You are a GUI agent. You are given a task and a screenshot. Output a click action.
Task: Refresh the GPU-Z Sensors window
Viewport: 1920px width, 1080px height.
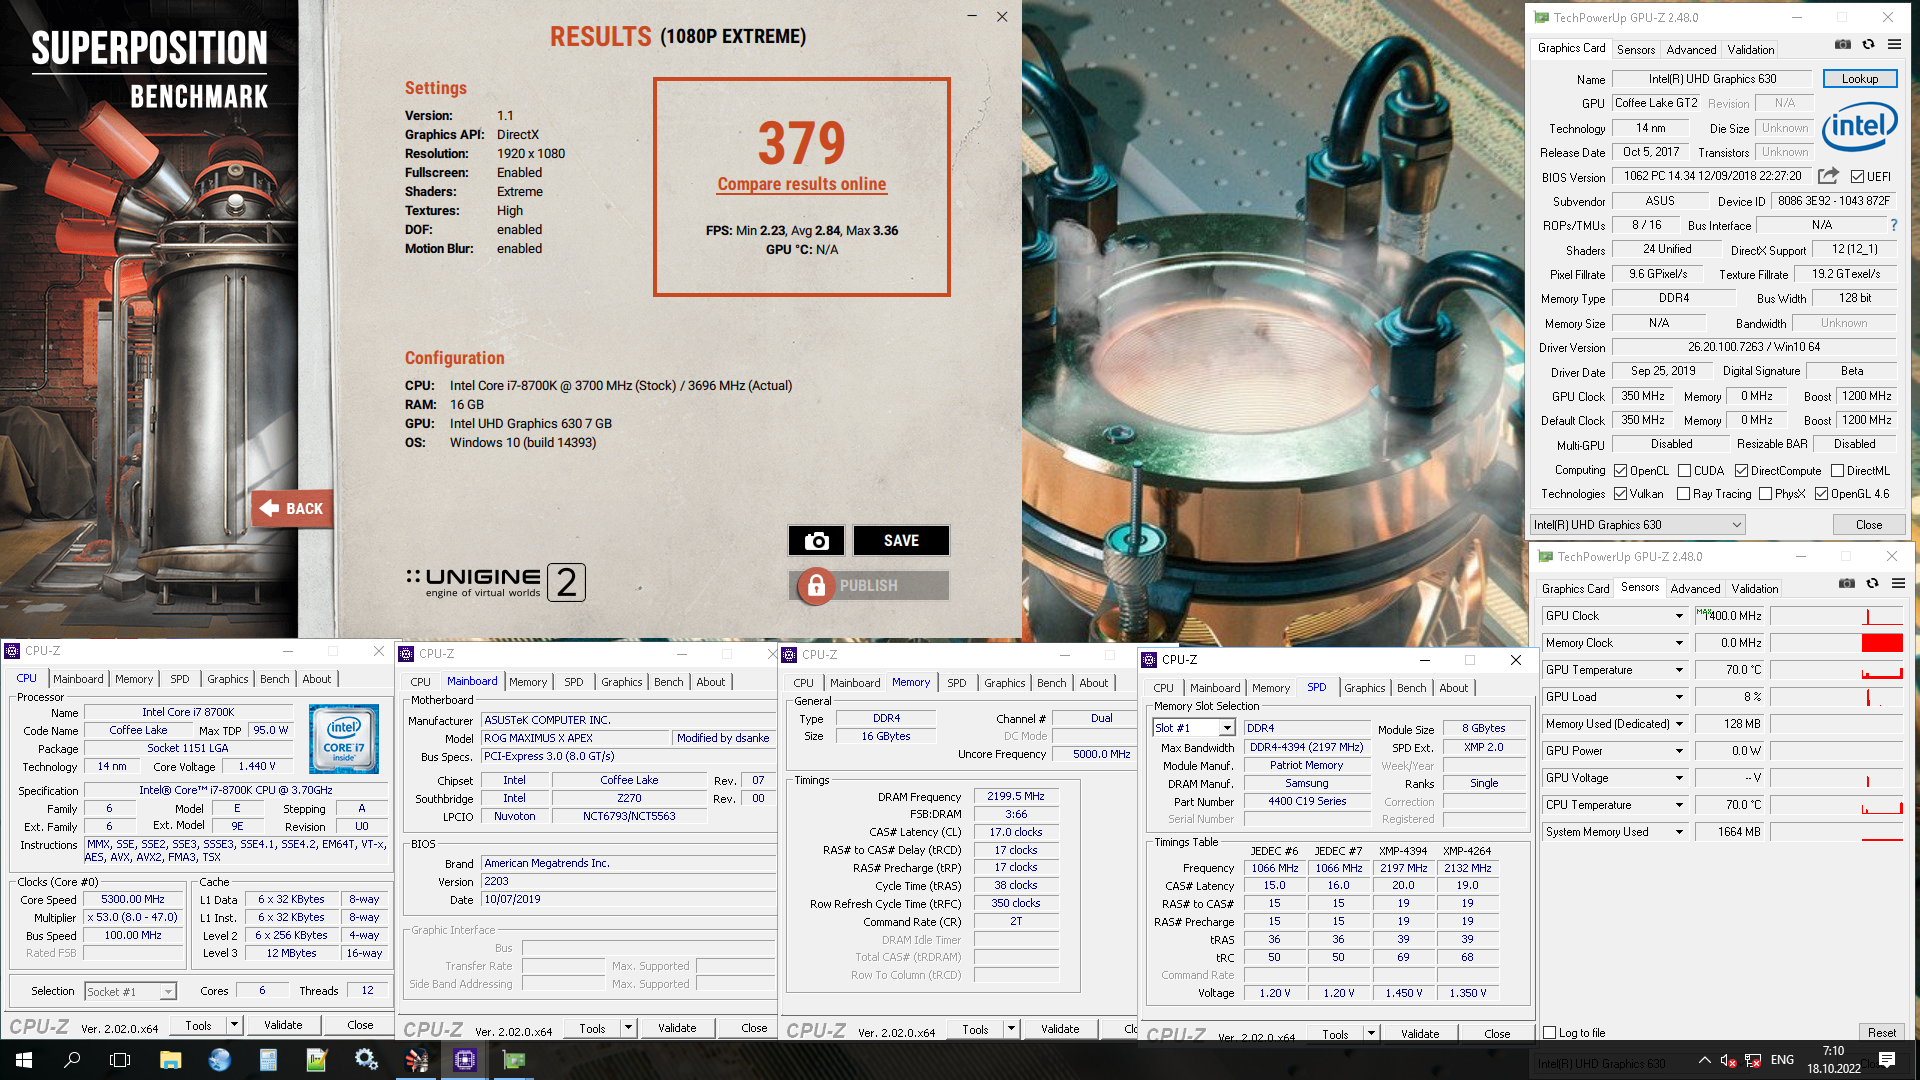(x=1872, y=584)
